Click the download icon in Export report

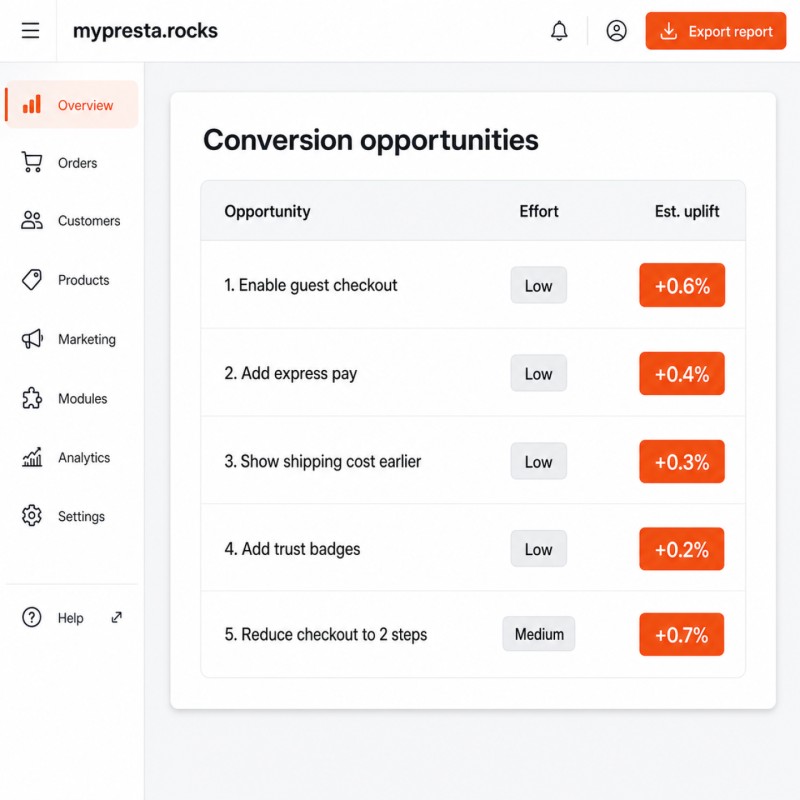(668, 31)
